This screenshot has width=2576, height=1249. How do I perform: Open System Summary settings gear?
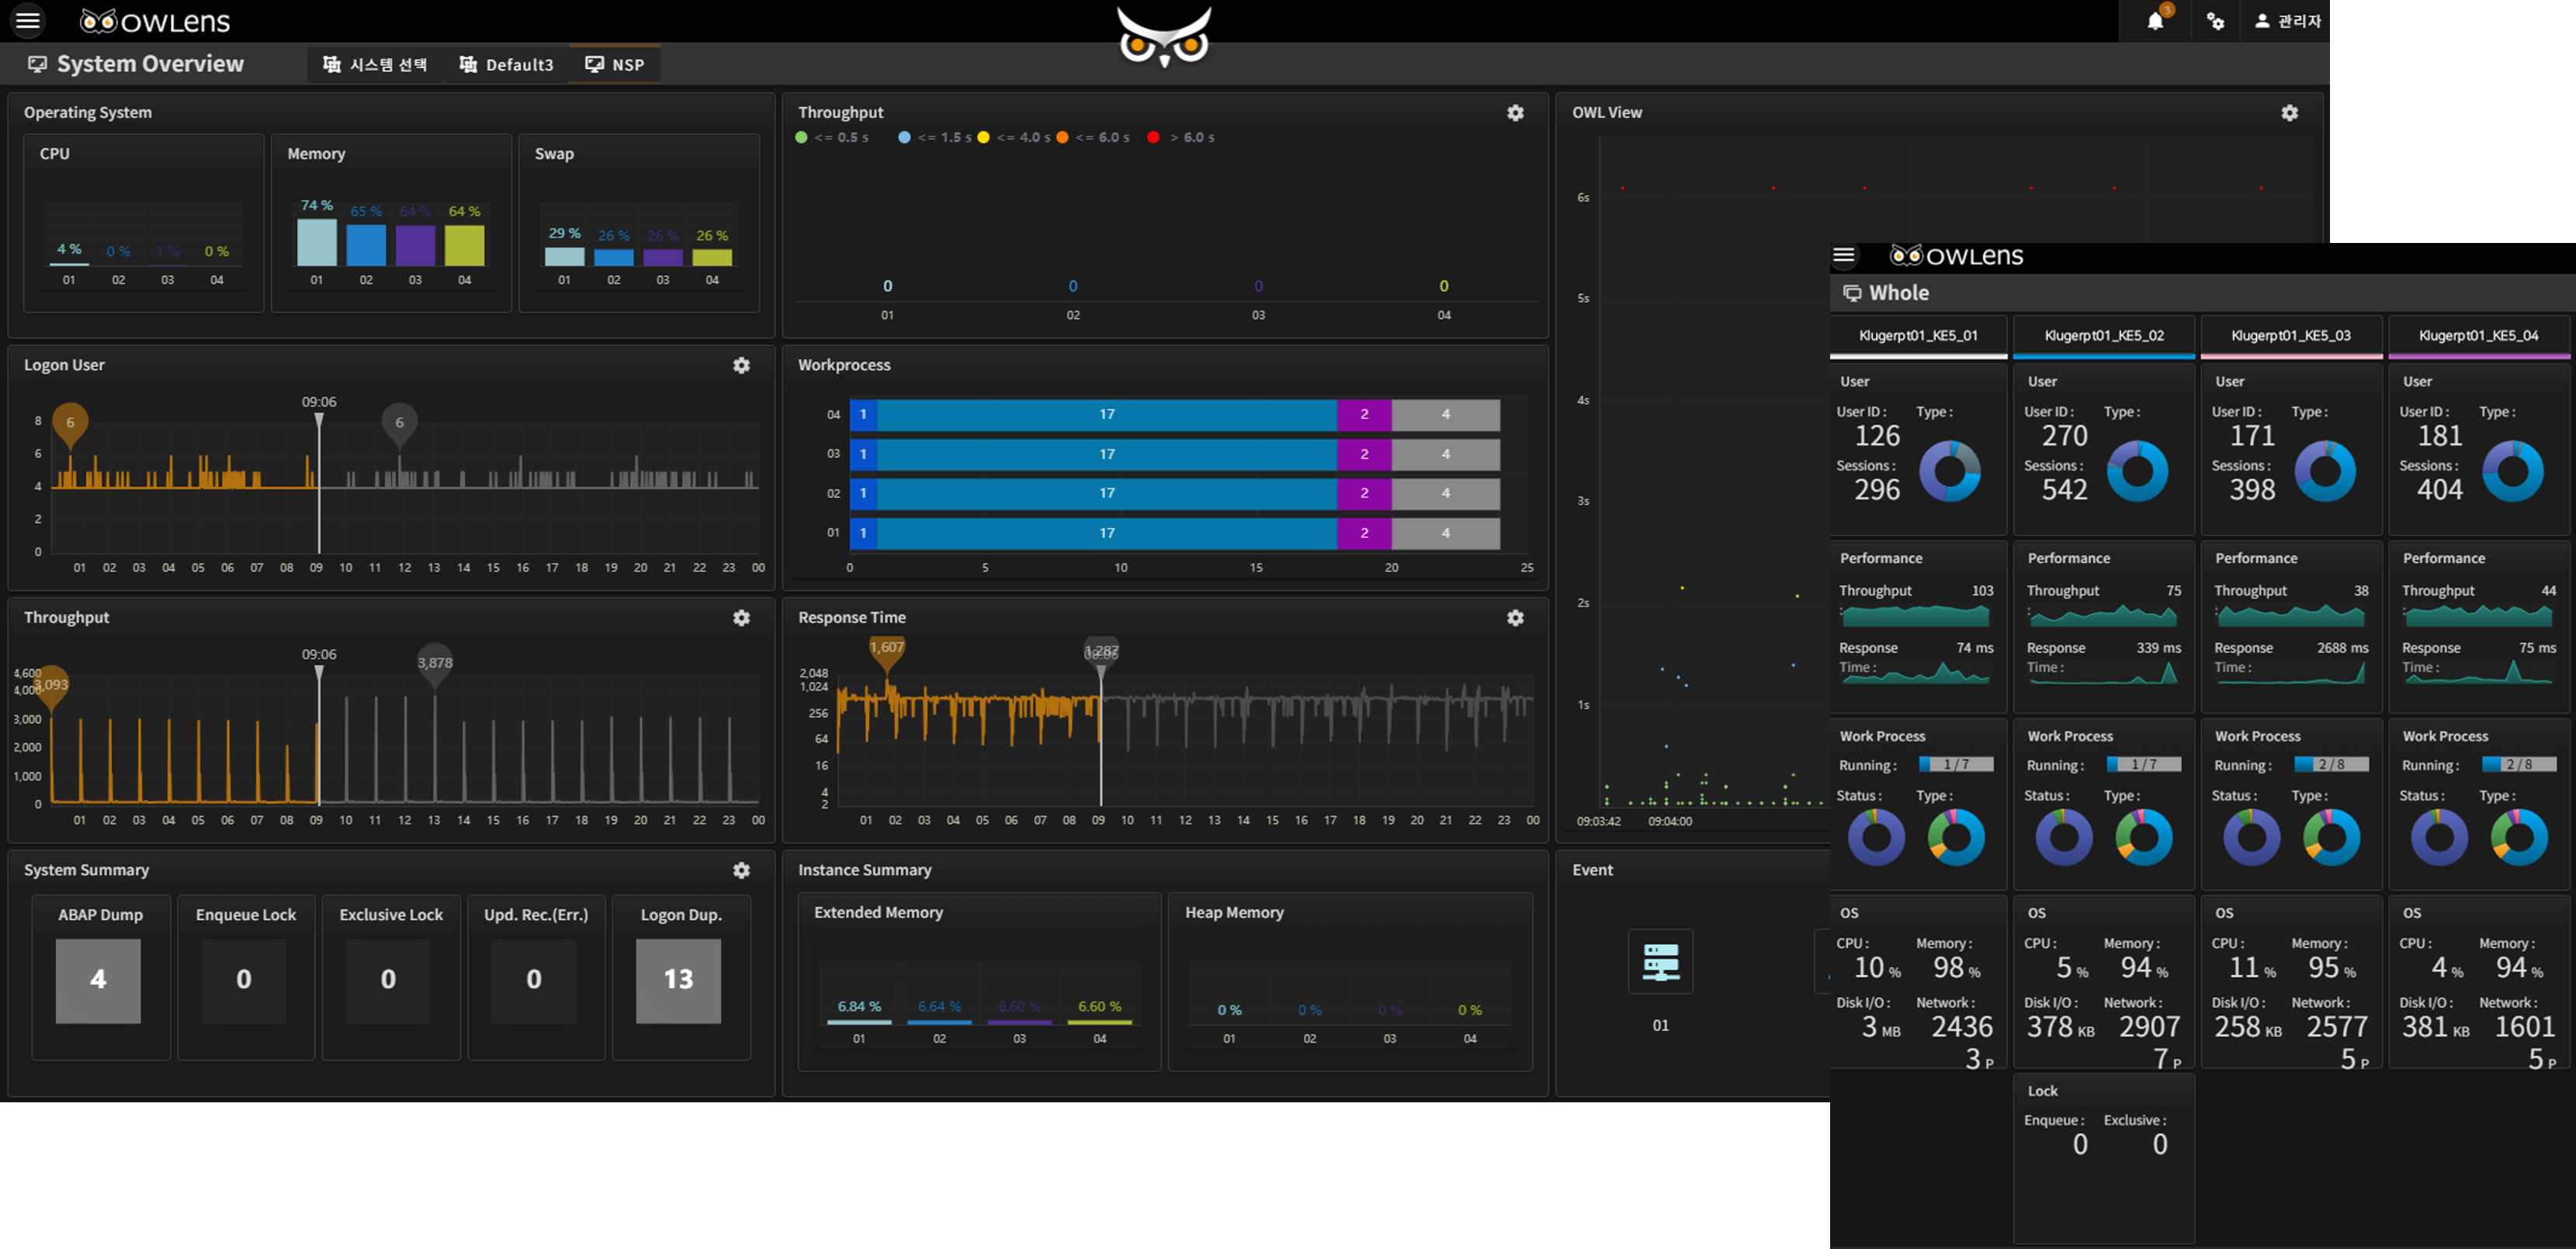click(741, 871)
